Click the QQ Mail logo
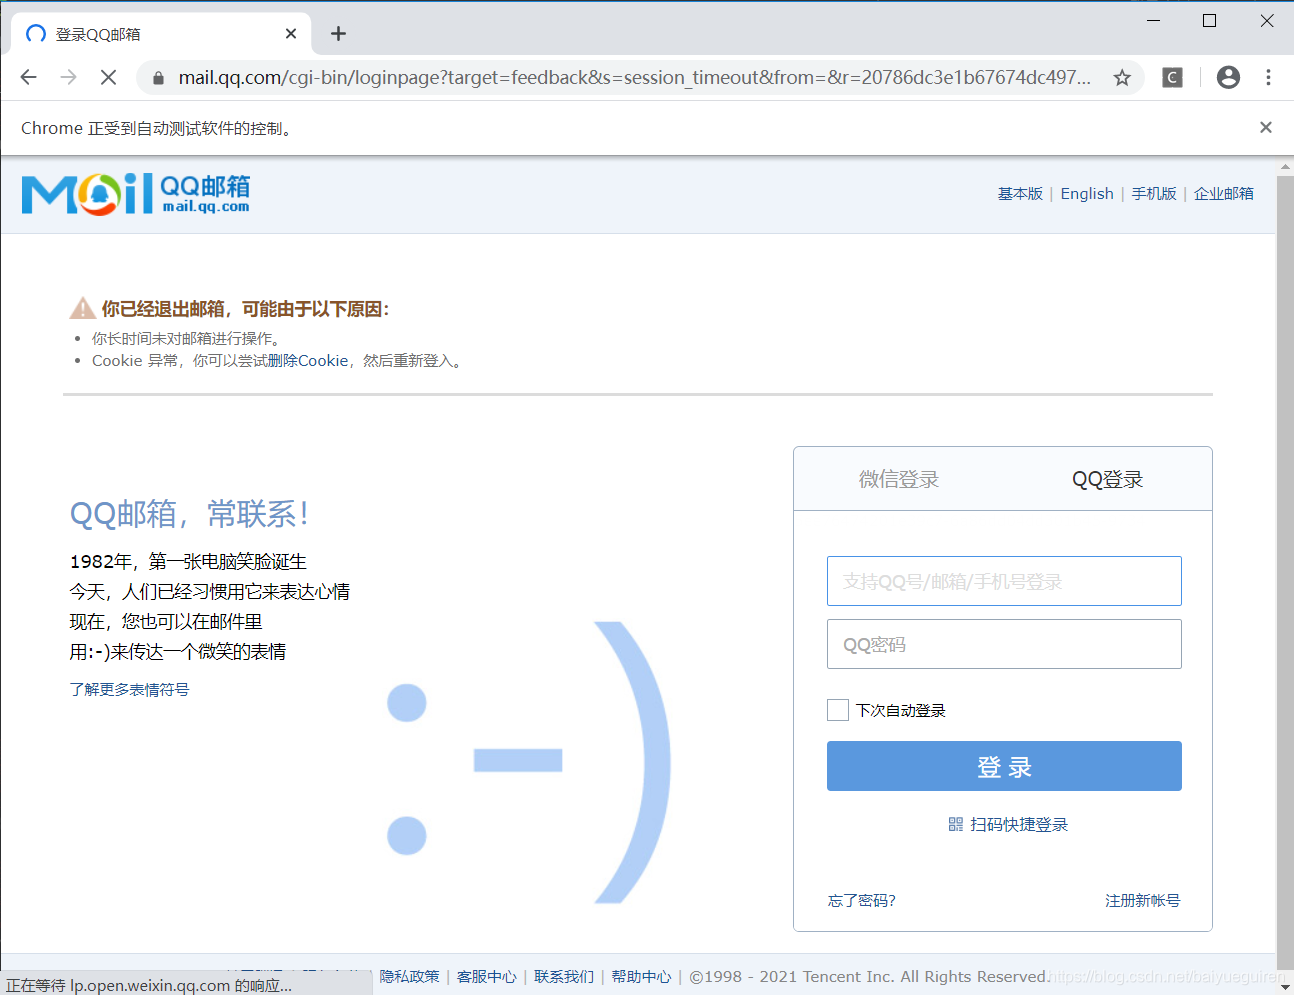 pyautogui.click(x=134, y=194)
